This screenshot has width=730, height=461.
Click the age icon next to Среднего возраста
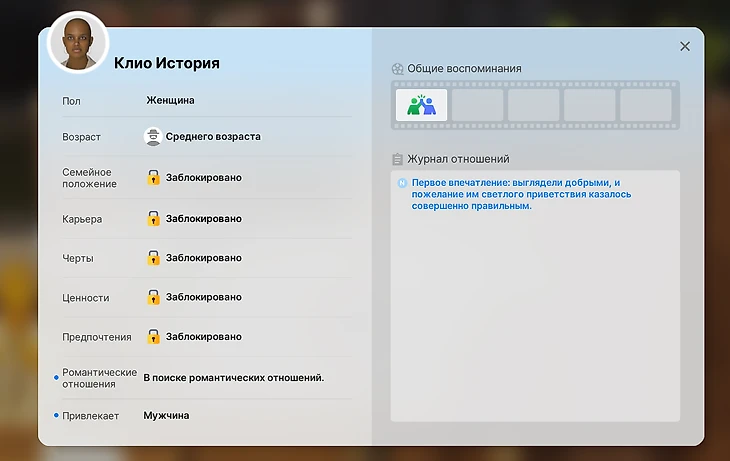153,136
